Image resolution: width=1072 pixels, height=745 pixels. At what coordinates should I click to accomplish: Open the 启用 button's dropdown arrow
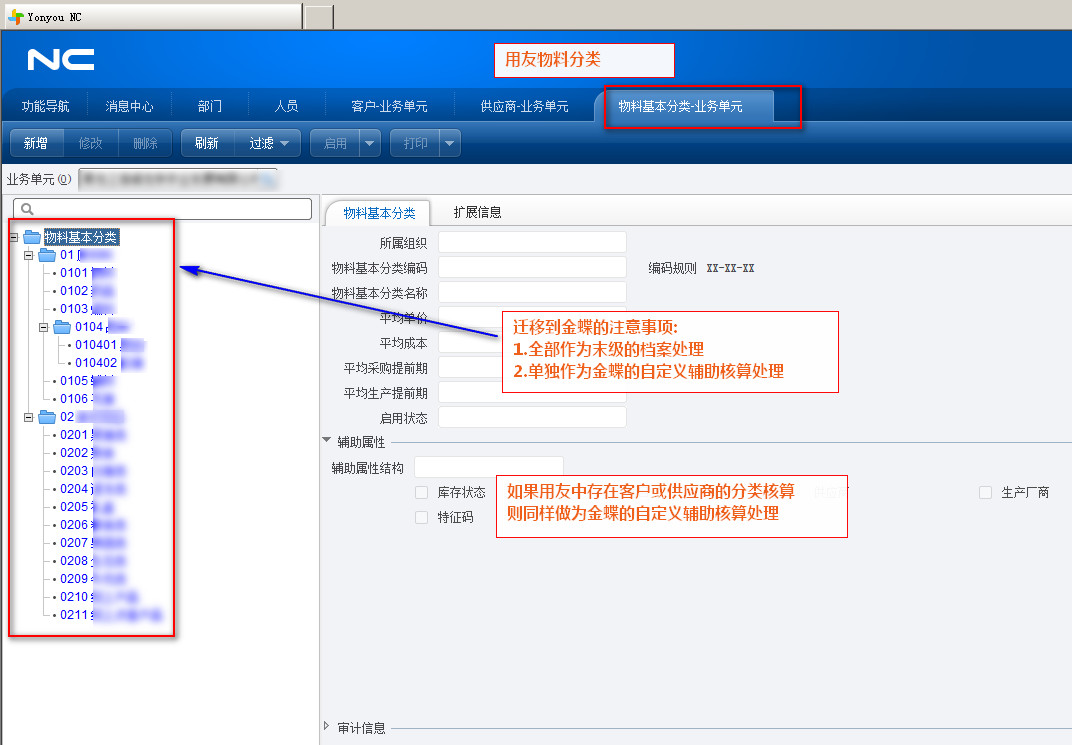[371, 143]
